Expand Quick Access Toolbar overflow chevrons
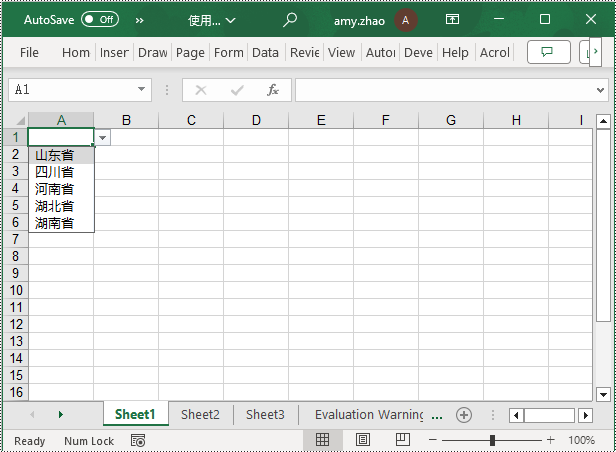Viewport: 616px width, 452px height. tap(139, 20)
